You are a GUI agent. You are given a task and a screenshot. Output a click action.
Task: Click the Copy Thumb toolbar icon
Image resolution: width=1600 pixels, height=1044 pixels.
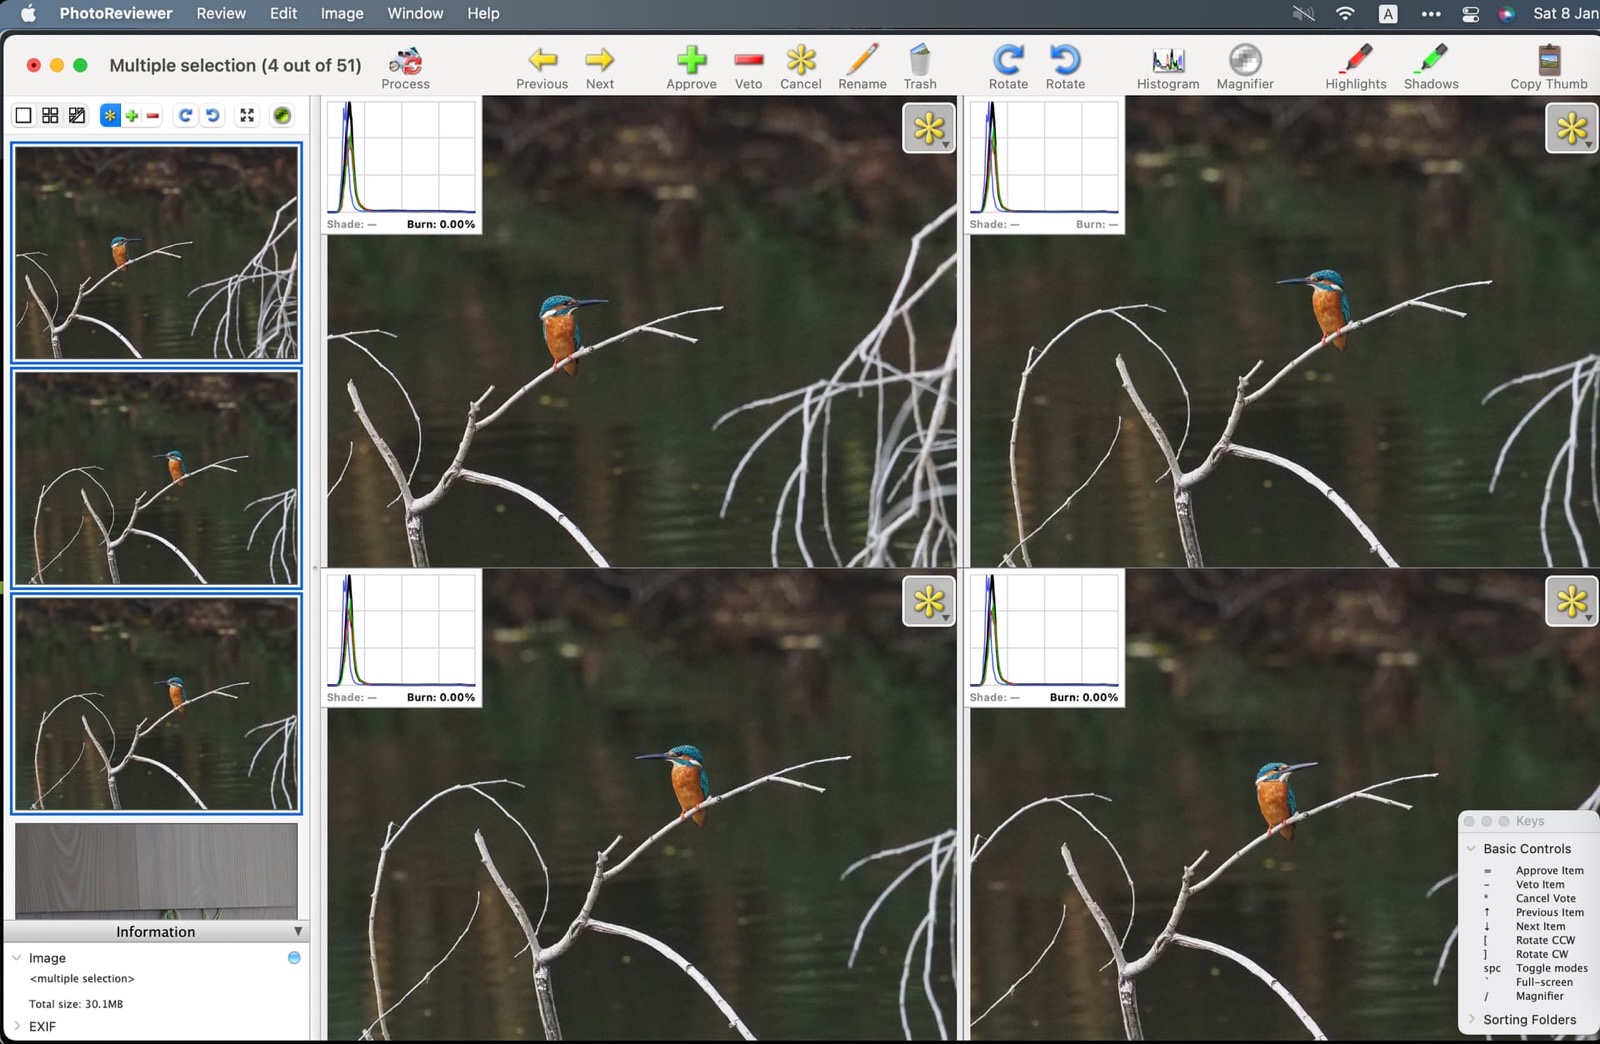coord(1548,62)
